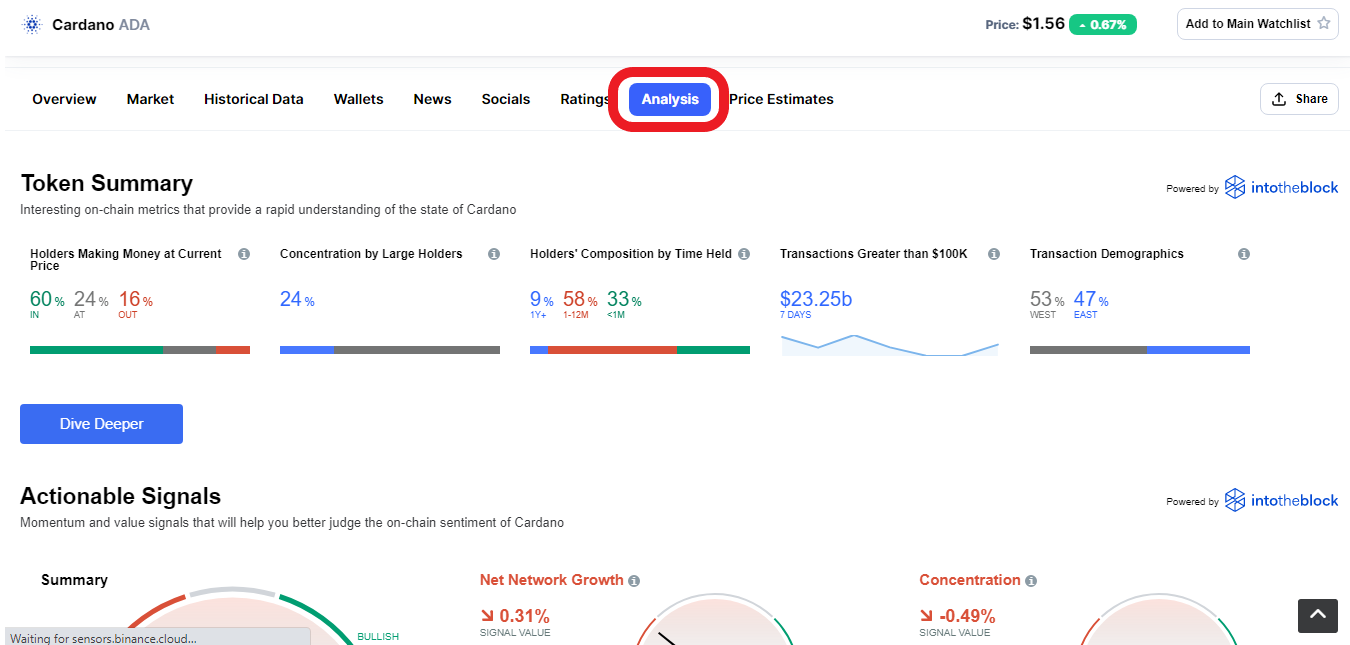This screenshot has height=645, width=1350.
Task: Click the Cardano logo icon
Action: point(32,24)
